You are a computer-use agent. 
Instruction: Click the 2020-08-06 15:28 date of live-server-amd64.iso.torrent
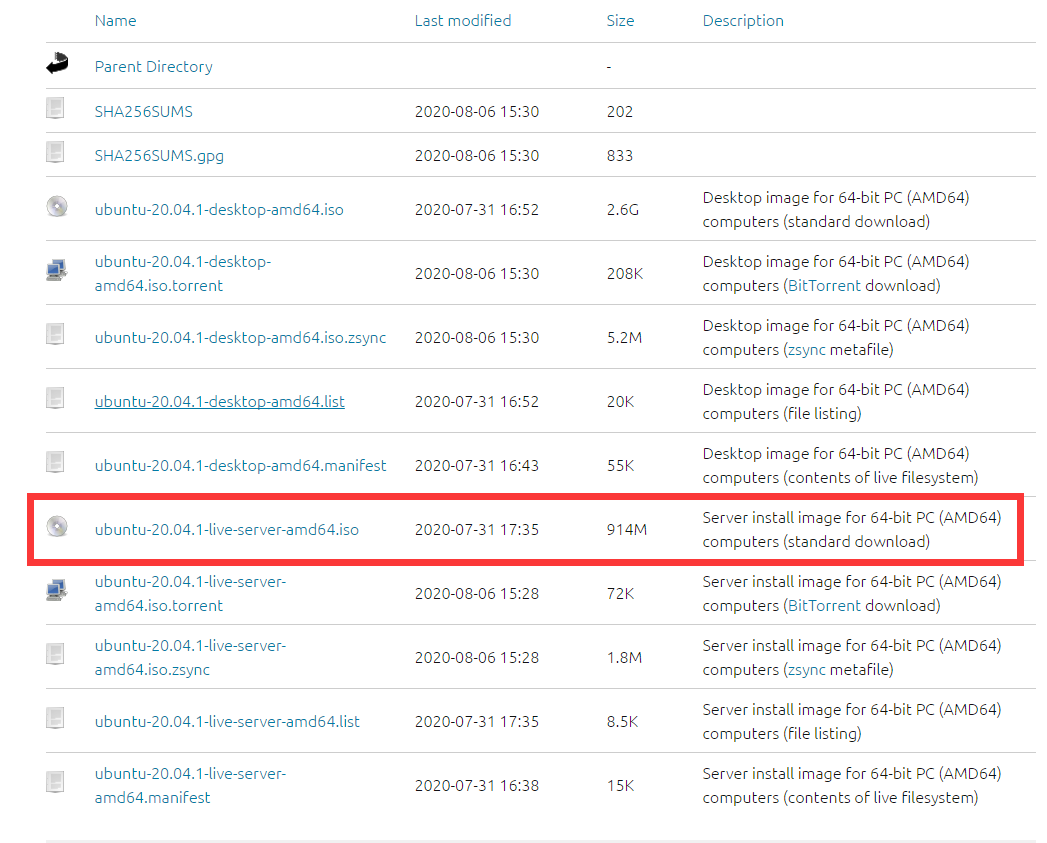pos(477,594)
